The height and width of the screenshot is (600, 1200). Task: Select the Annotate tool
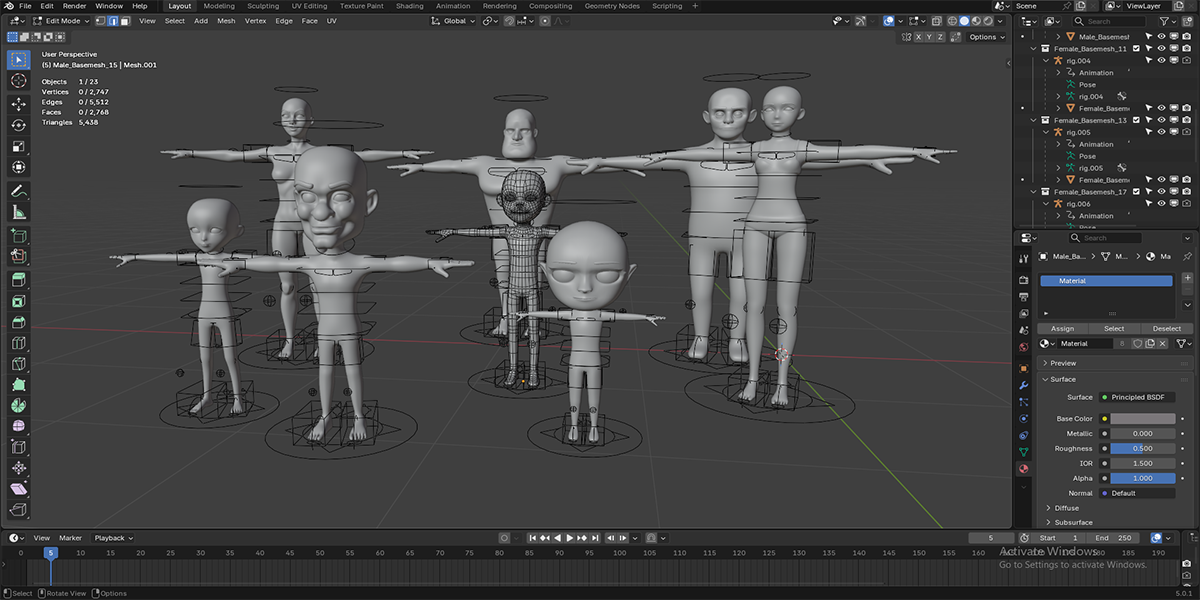click(18, 191)
